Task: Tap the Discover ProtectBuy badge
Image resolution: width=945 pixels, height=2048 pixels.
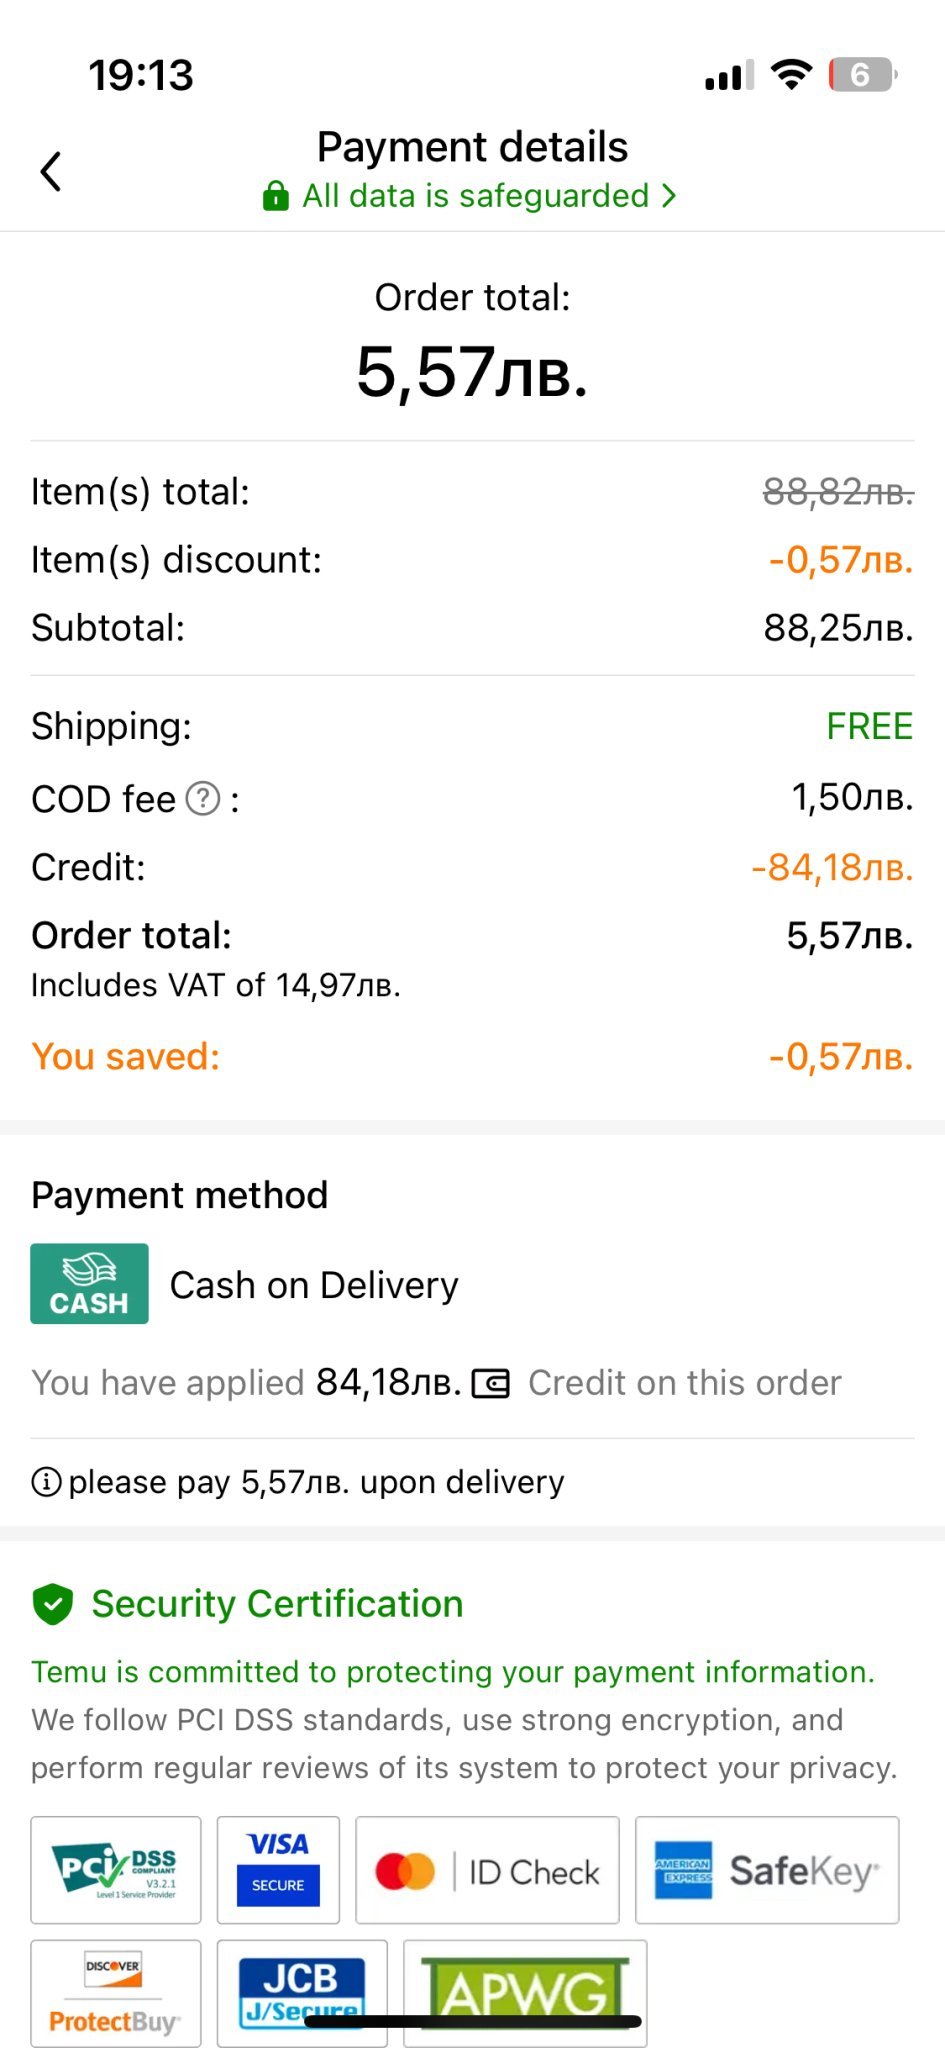Action: pos(116,1993)
